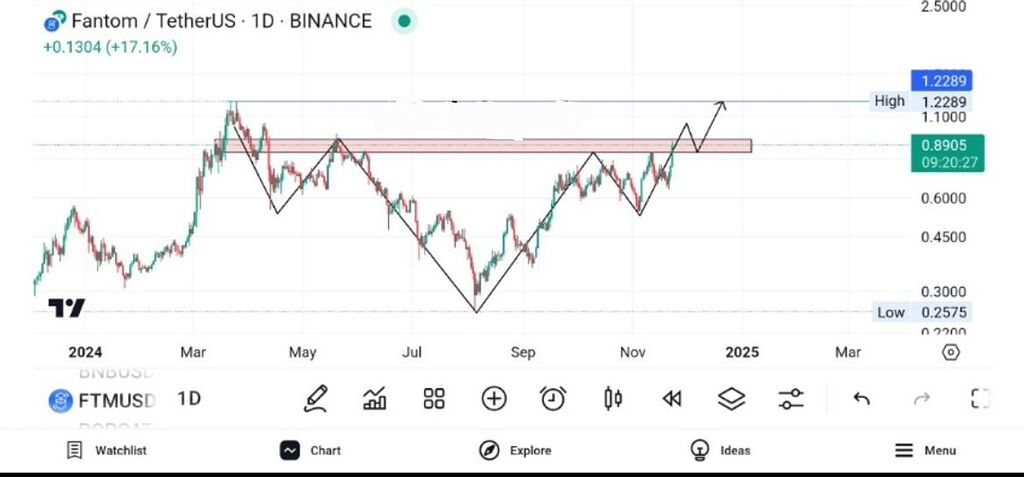The height and width of the screenshot is (477, 1024).
Task: Tap the plus circle add icon
Action: [x=494, y=399]
